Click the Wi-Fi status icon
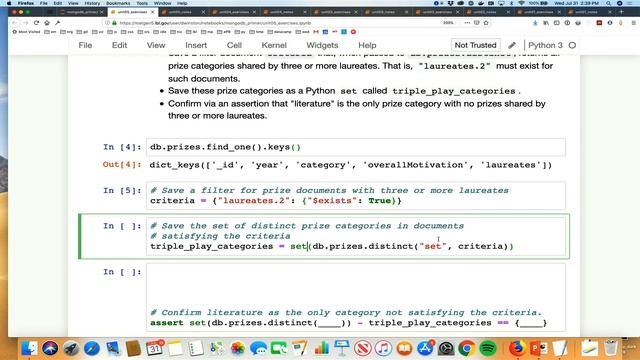This screenshot has height=360, width=640. pyautogui.click(x=521, y=3)
